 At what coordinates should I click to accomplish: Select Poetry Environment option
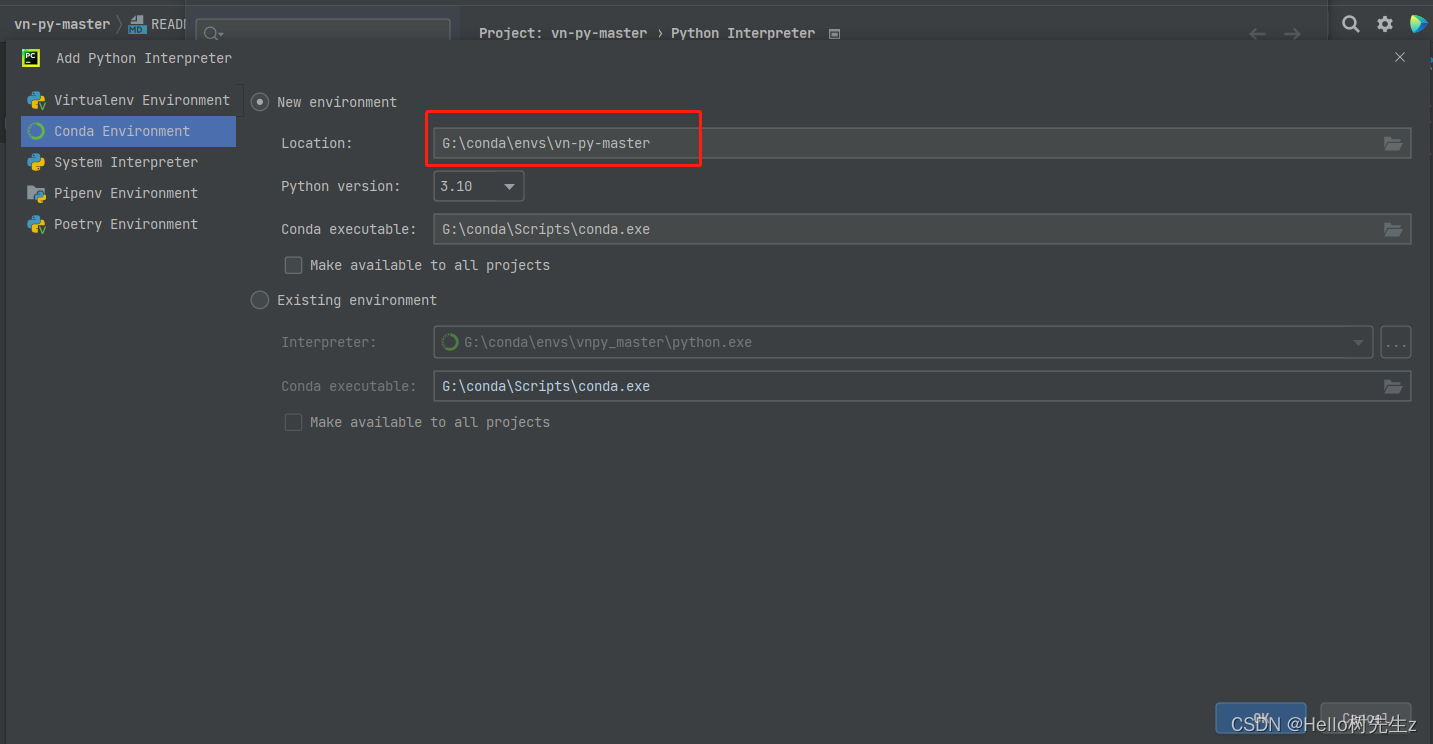click(x=129, y=224)
